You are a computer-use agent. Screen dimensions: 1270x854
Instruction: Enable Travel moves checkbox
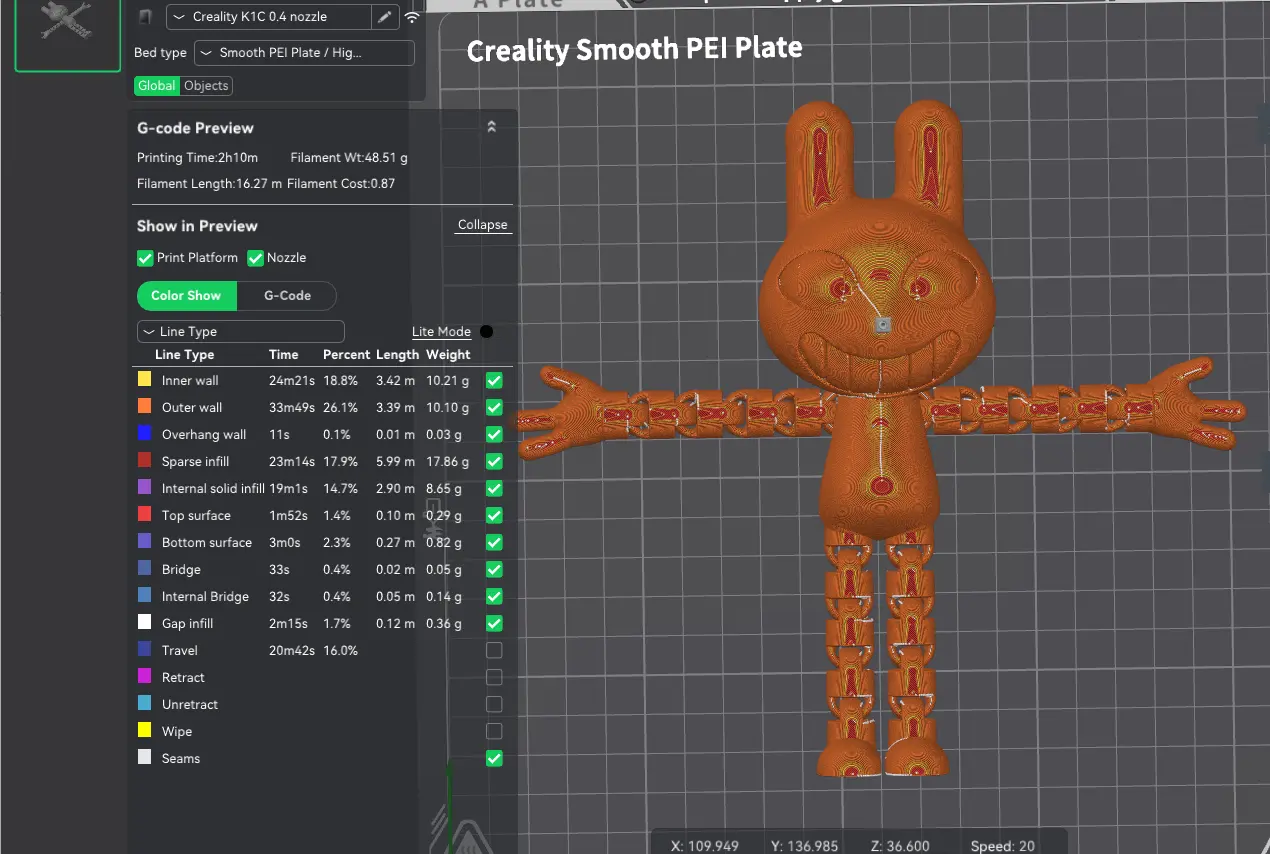click(494, 650)
